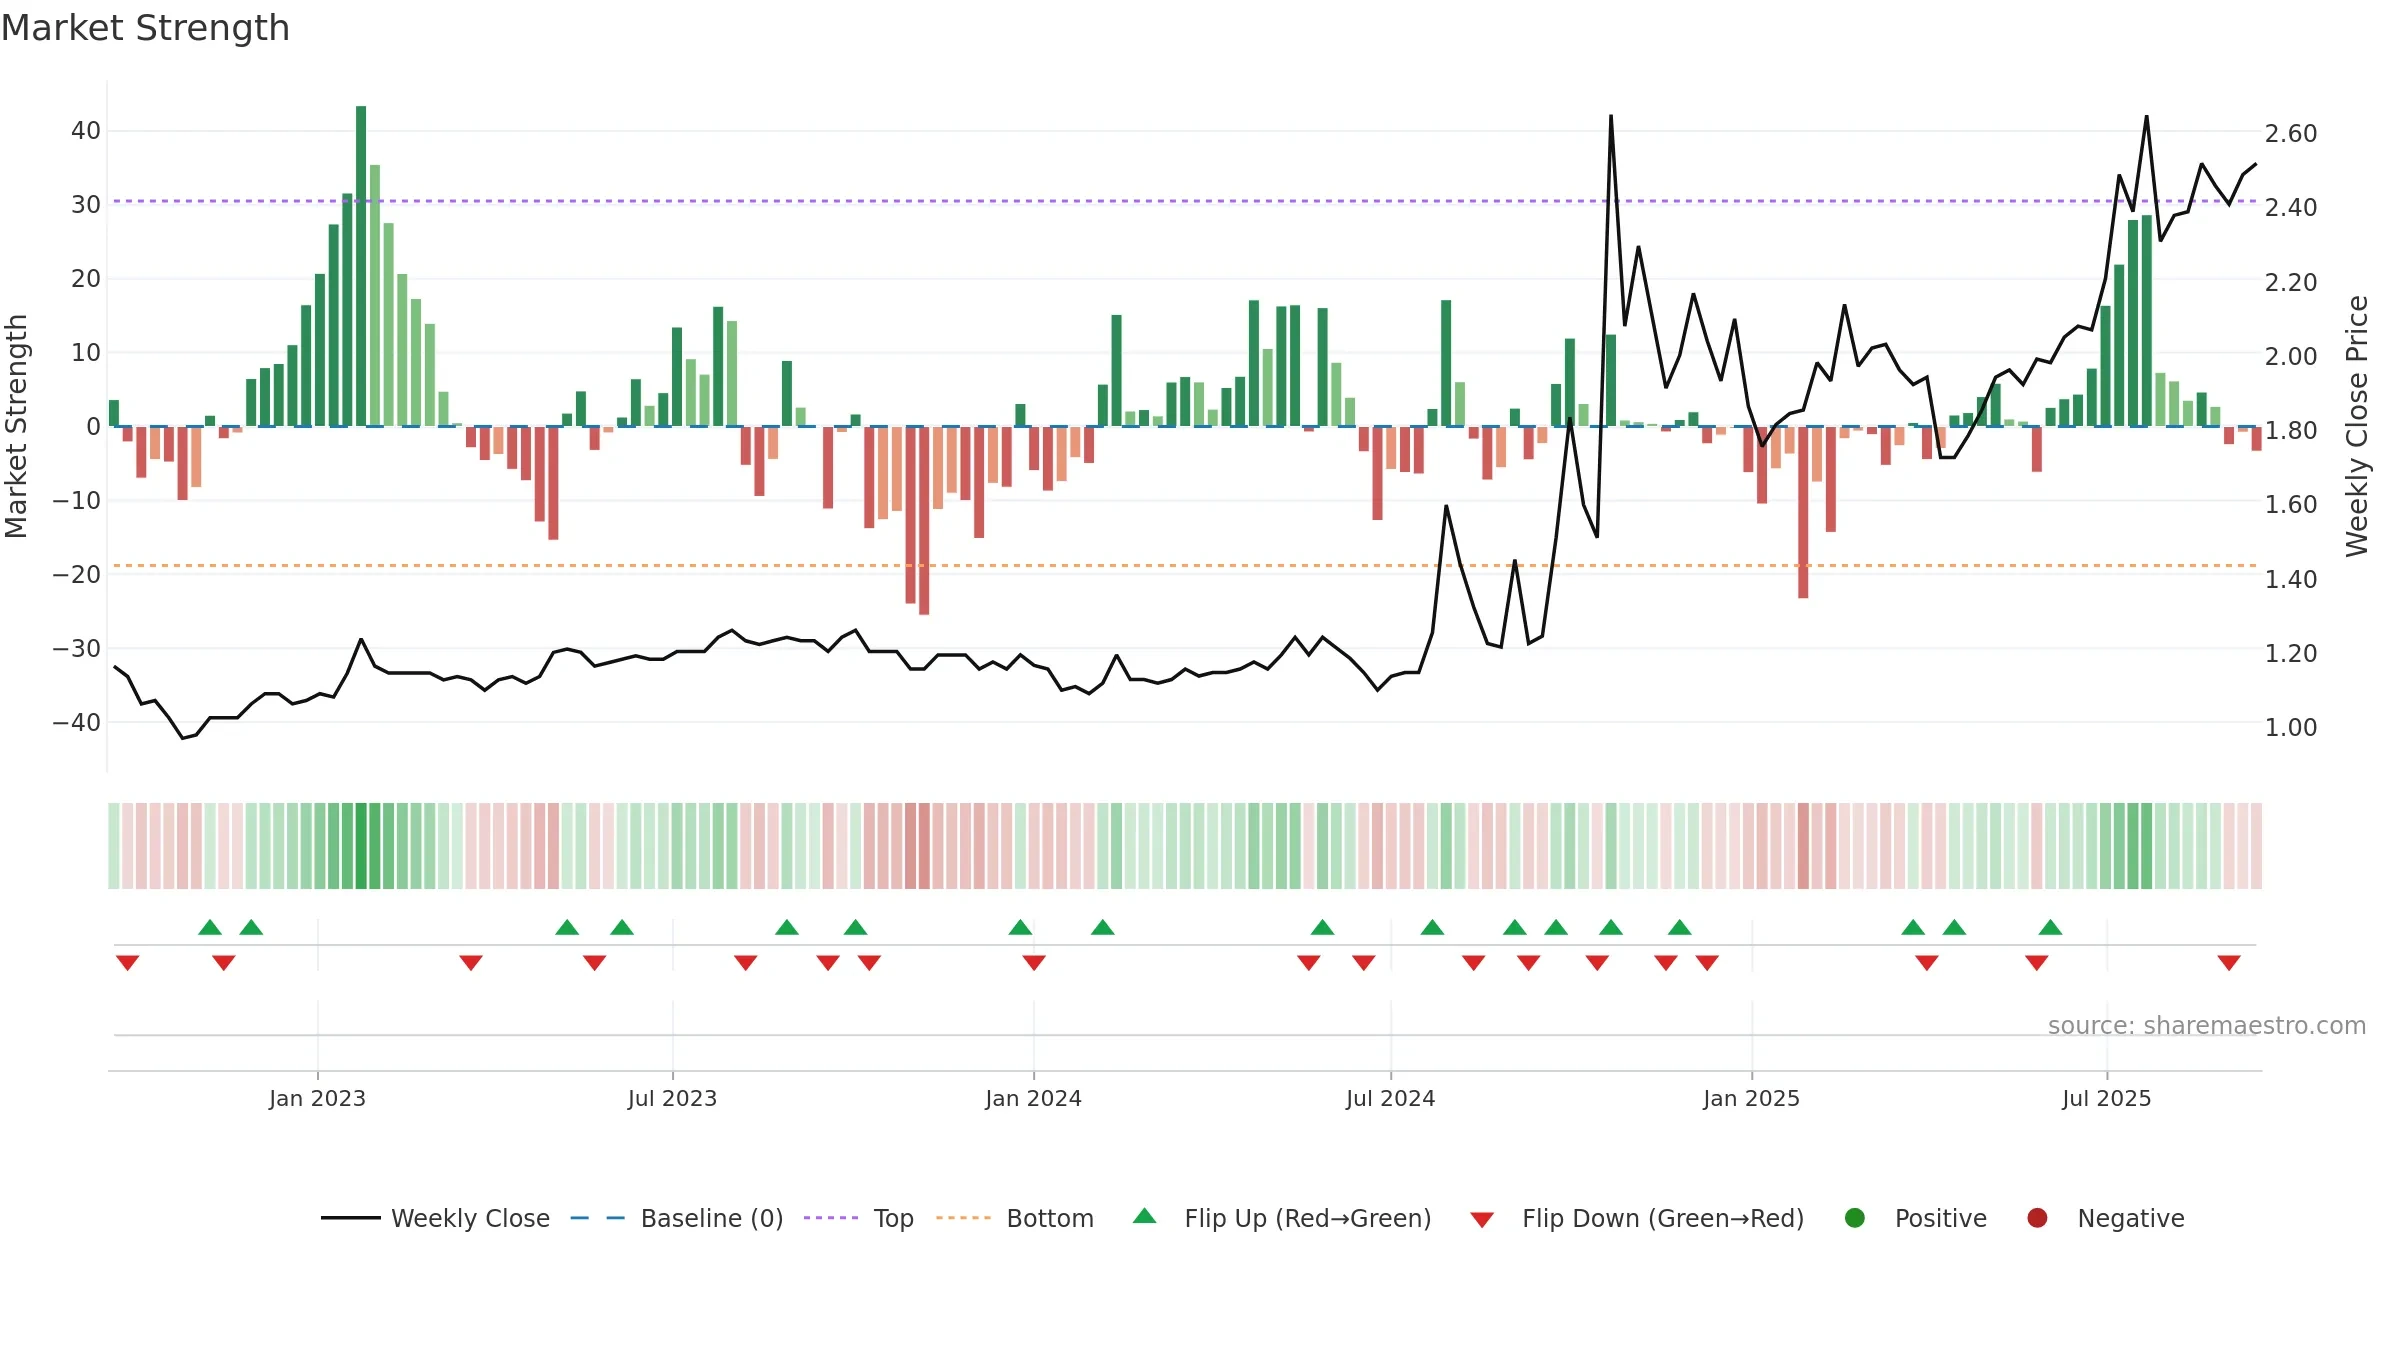Toggle the Bottom threshold legend entry
Screen dimensions: 2400x1350
coord(1015,1218)
